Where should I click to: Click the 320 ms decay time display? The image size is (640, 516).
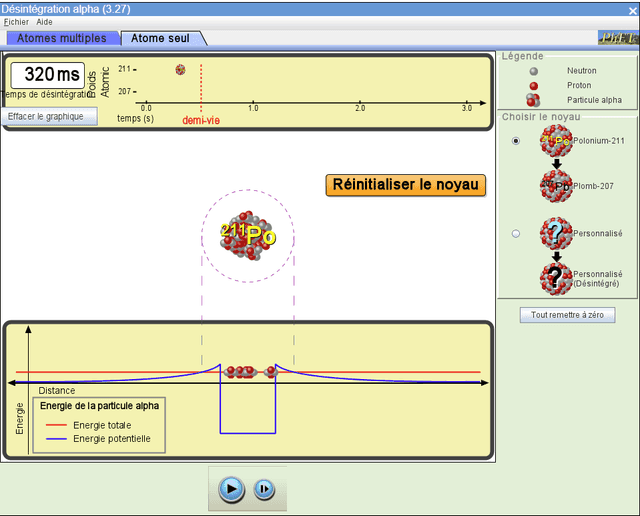[x=54, y=75]
